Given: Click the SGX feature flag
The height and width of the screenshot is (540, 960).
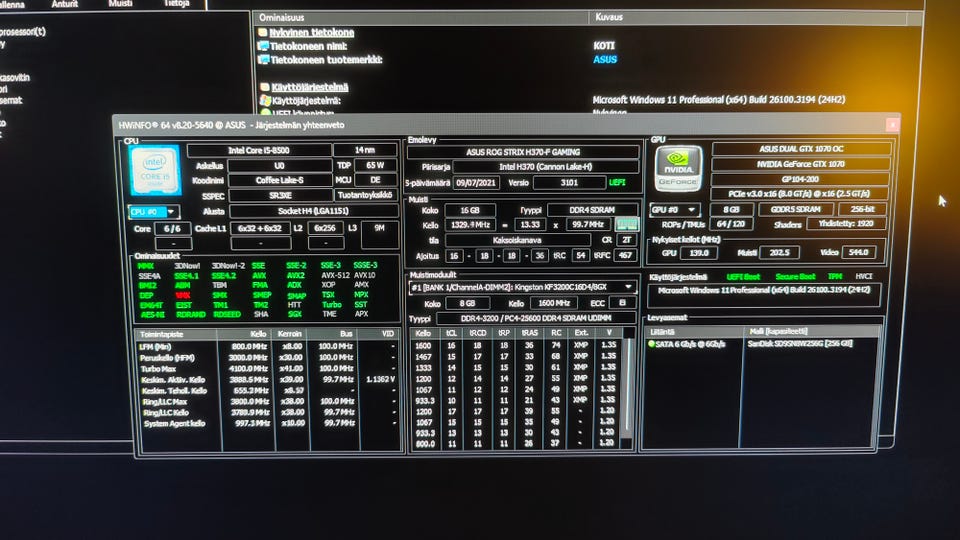Looking at the screenshot, I should coord(294,314).
